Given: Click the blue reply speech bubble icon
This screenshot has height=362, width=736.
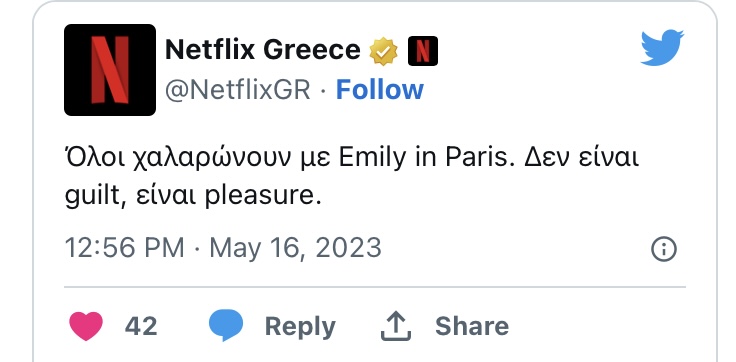Looking at the screenshot, I should pos(226,325).
